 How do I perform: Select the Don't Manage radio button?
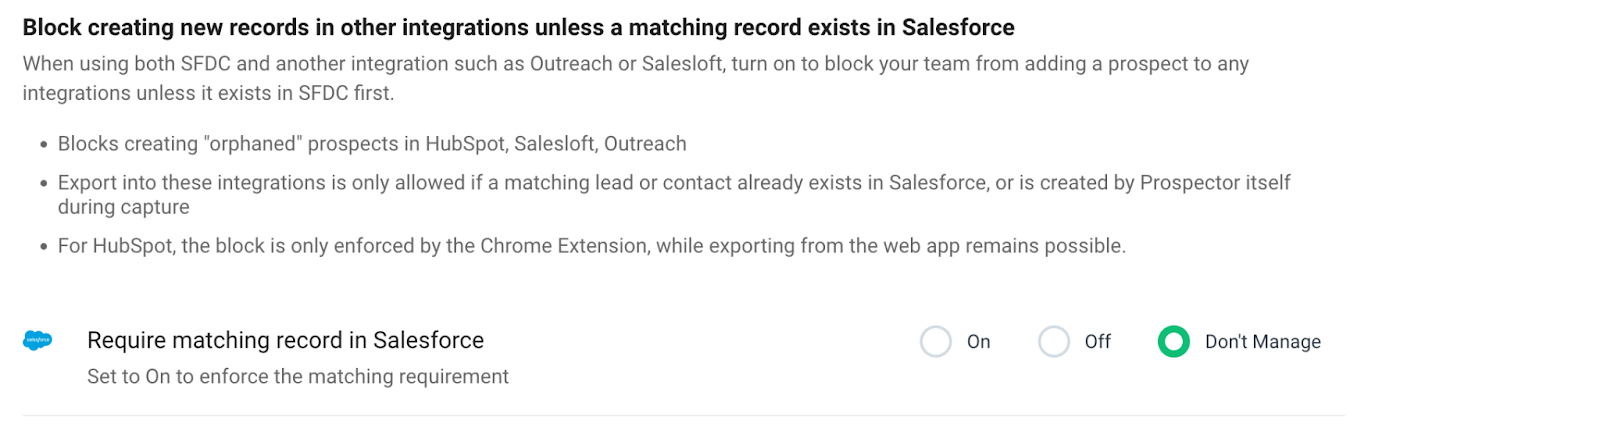click(1174, 342)
